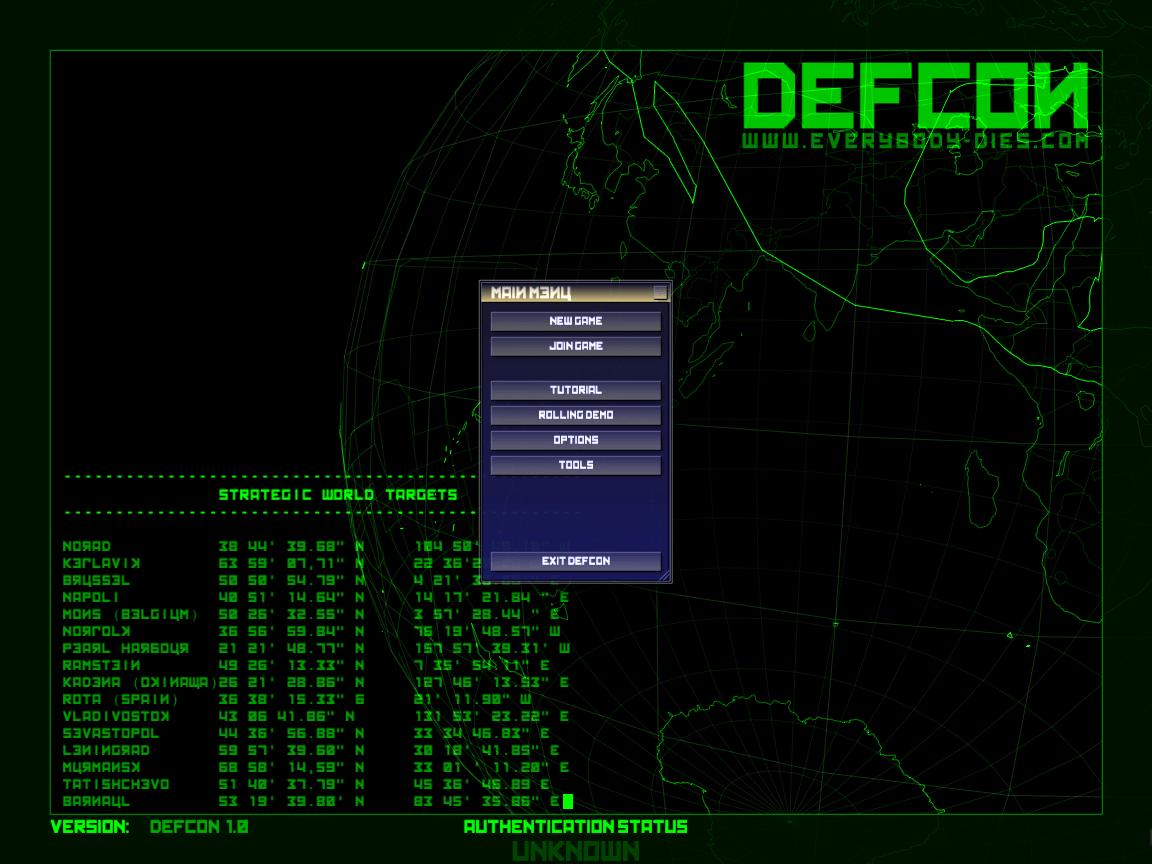Select the Mons (Belgium) target name
The height and width of the screenshot is (864, 1152).
point(131,614)
